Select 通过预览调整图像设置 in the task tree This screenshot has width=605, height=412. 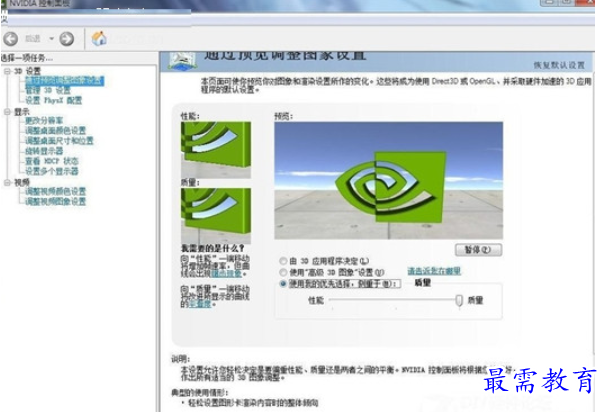point(64,80)
